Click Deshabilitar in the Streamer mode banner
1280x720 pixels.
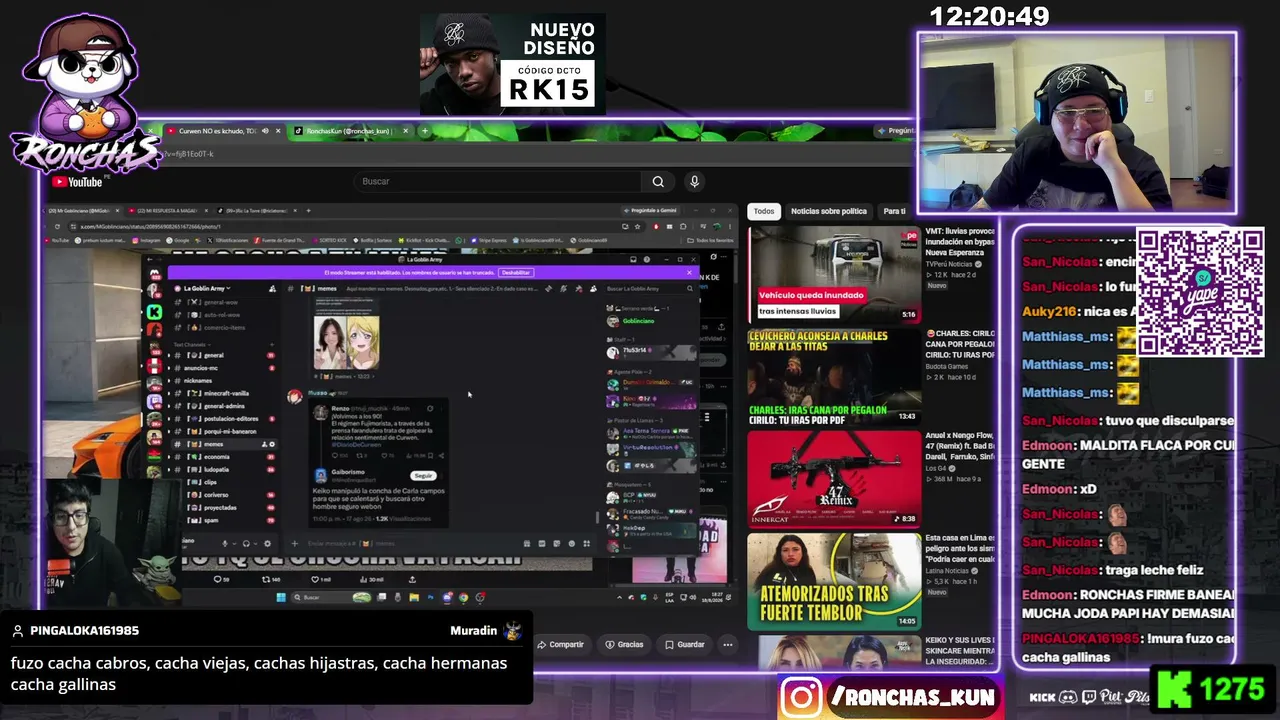(x=516, y=272)
